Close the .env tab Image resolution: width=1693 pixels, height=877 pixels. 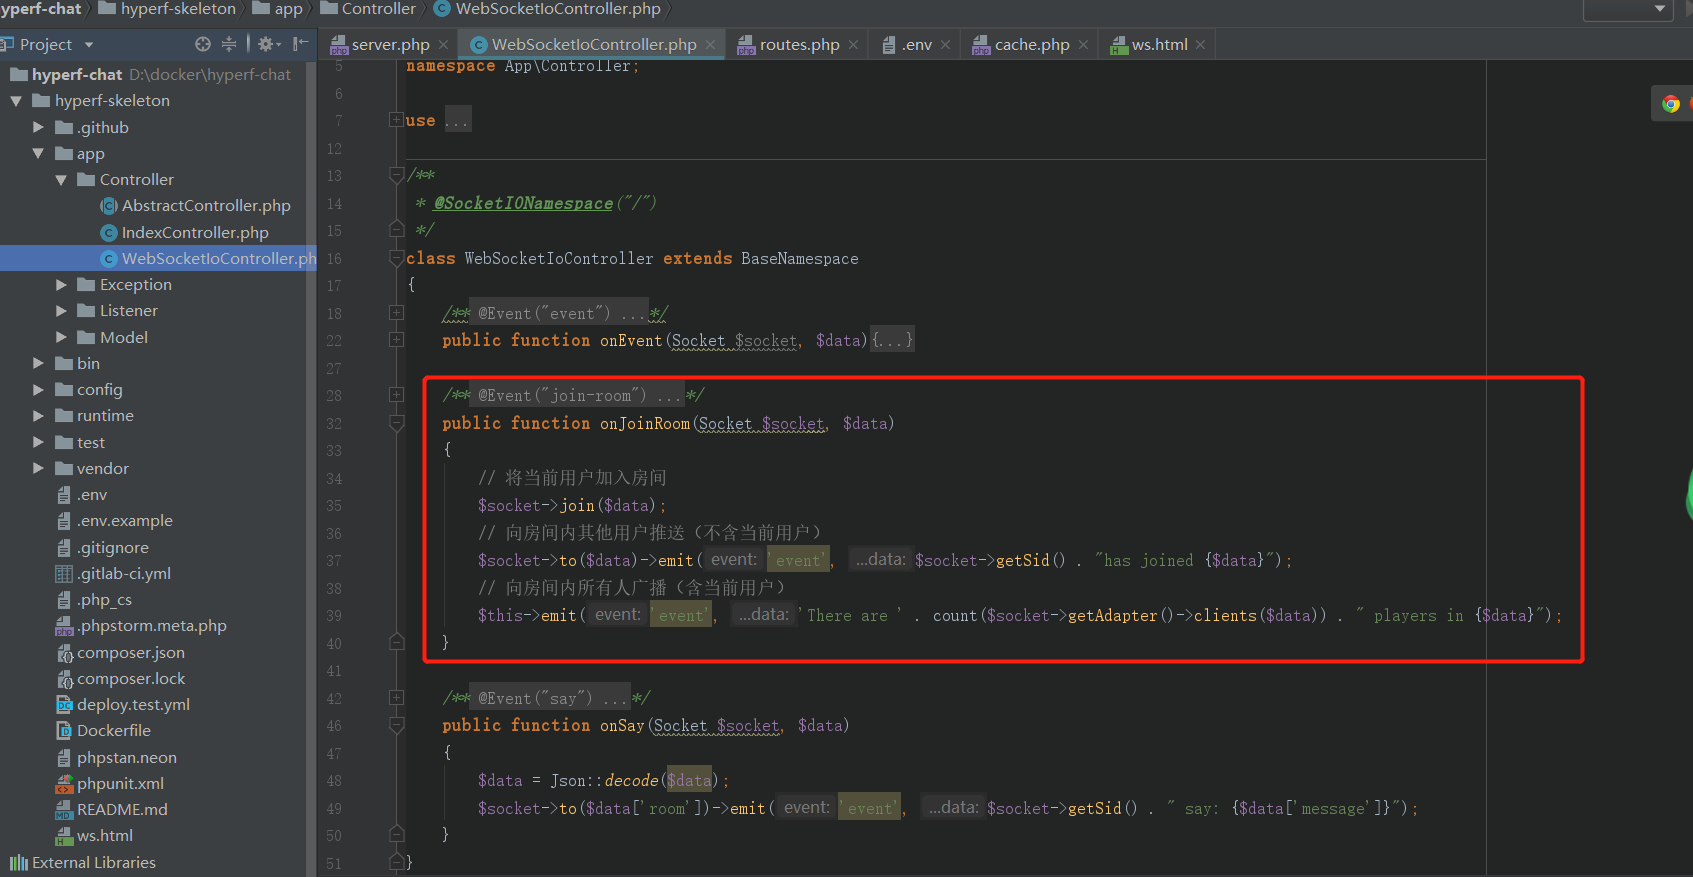point(945,45)
